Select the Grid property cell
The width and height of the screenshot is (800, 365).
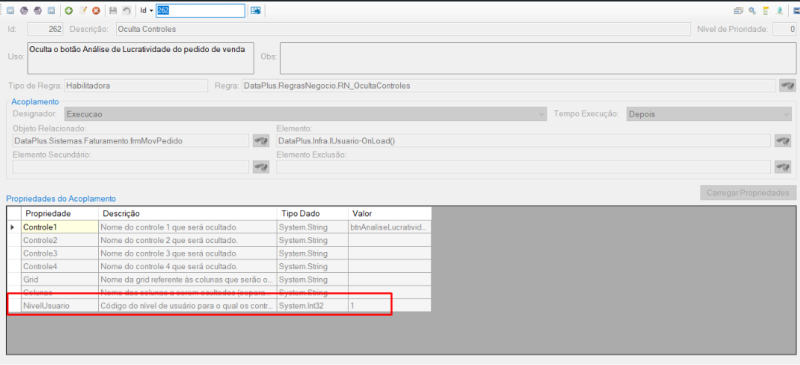pyautogui.click(x=60, y=280)
